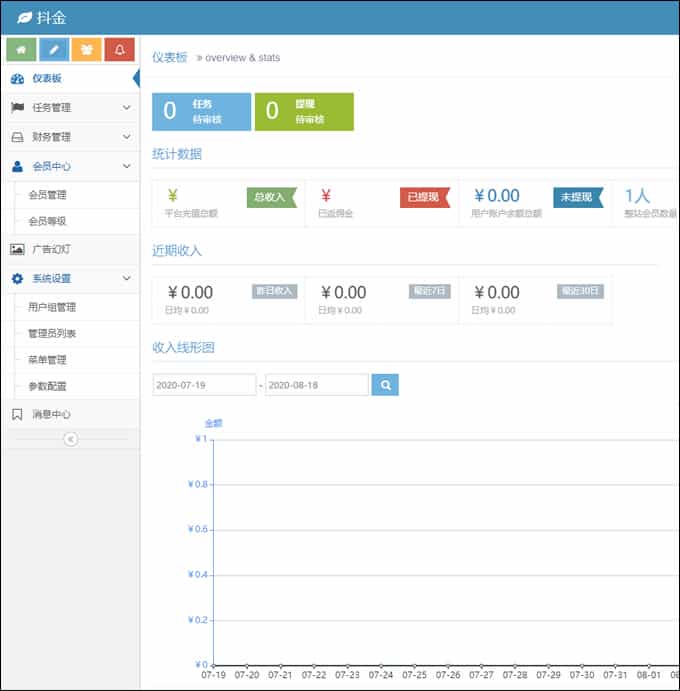Image resolution: width=680 pixels, height=691 pixels.
Task: Click the end date field 2020-08-18
Action: pos(317,385)
